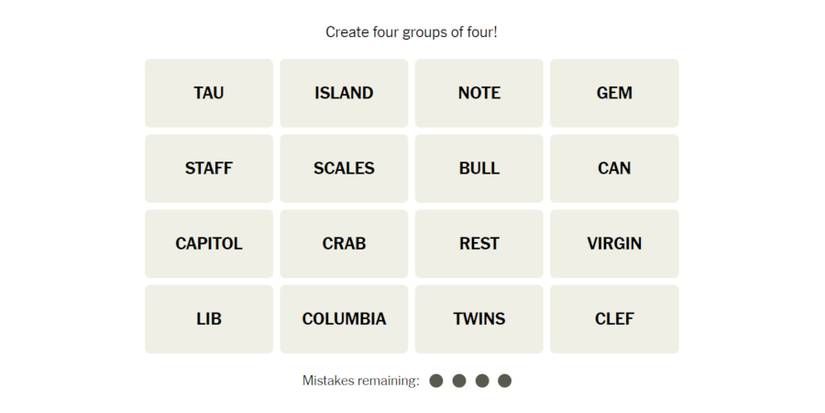Click the "Create four groups of four!" heading

coord(411,32)
